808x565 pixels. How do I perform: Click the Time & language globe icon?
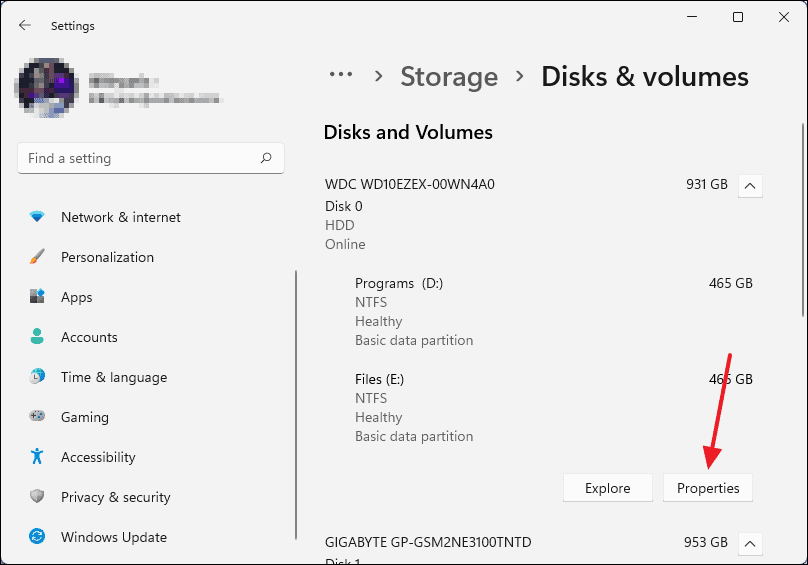[x=37, y=377]
